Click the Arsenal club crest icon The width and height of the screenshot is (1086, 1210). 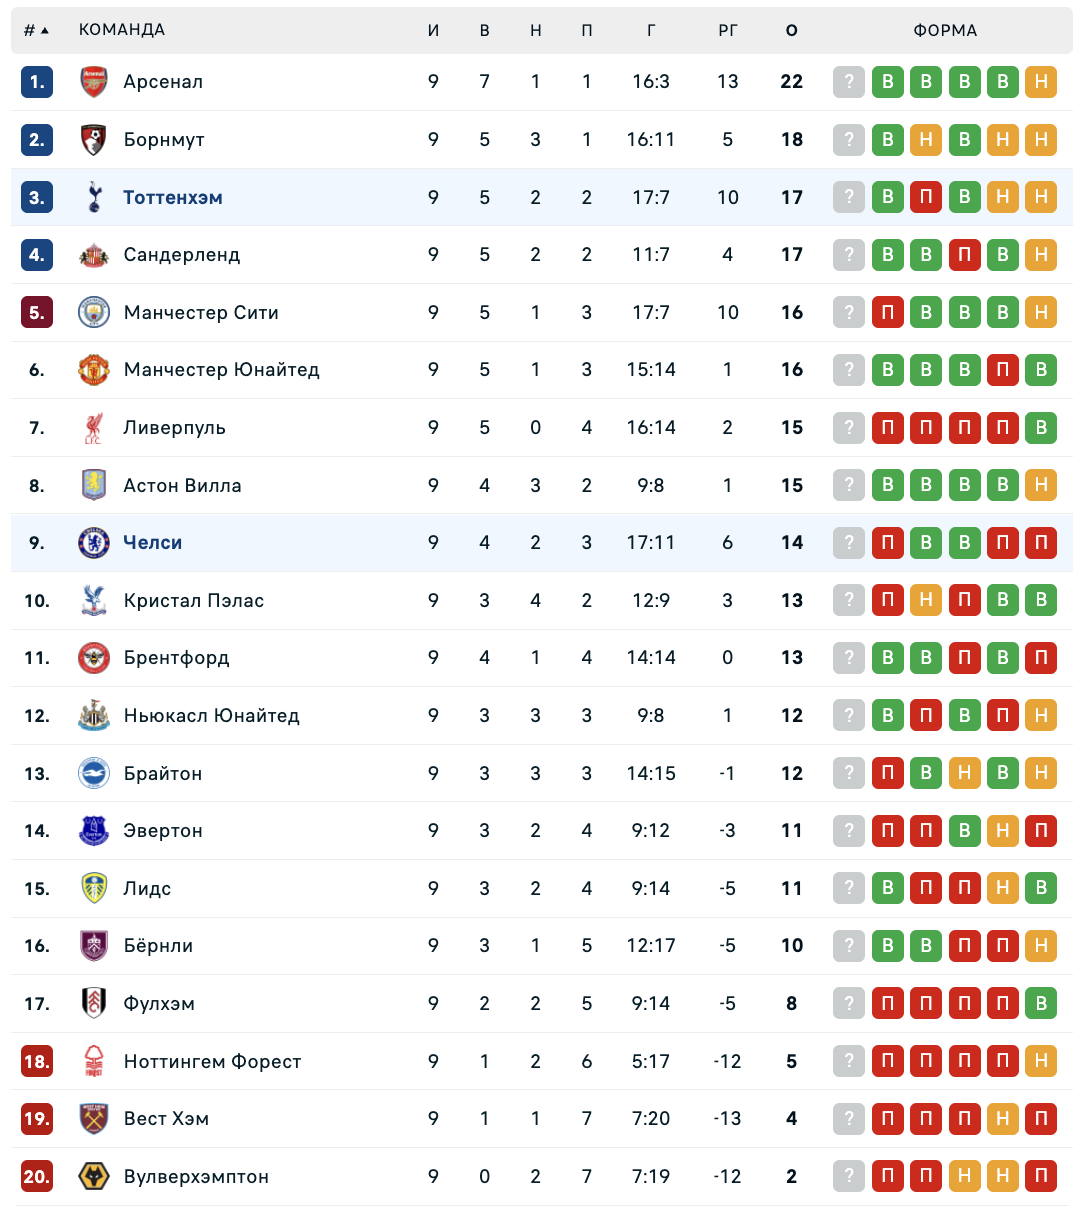click(x=94, y=82)
